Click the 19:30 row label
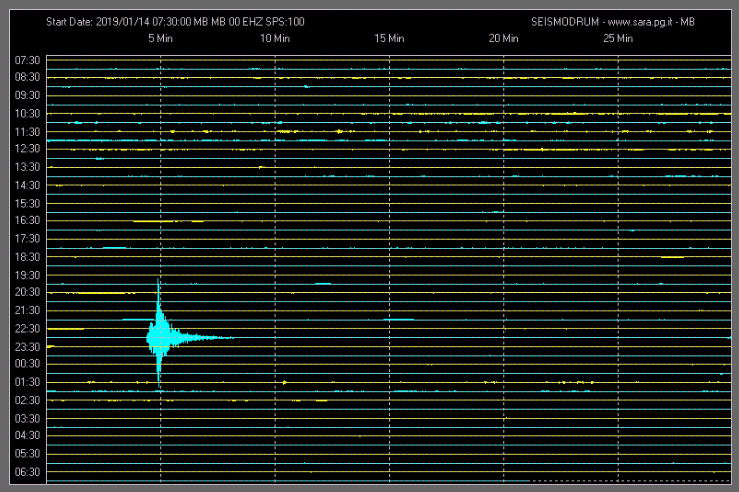Screen dimensions: 739x492 [x=27, y=275]
